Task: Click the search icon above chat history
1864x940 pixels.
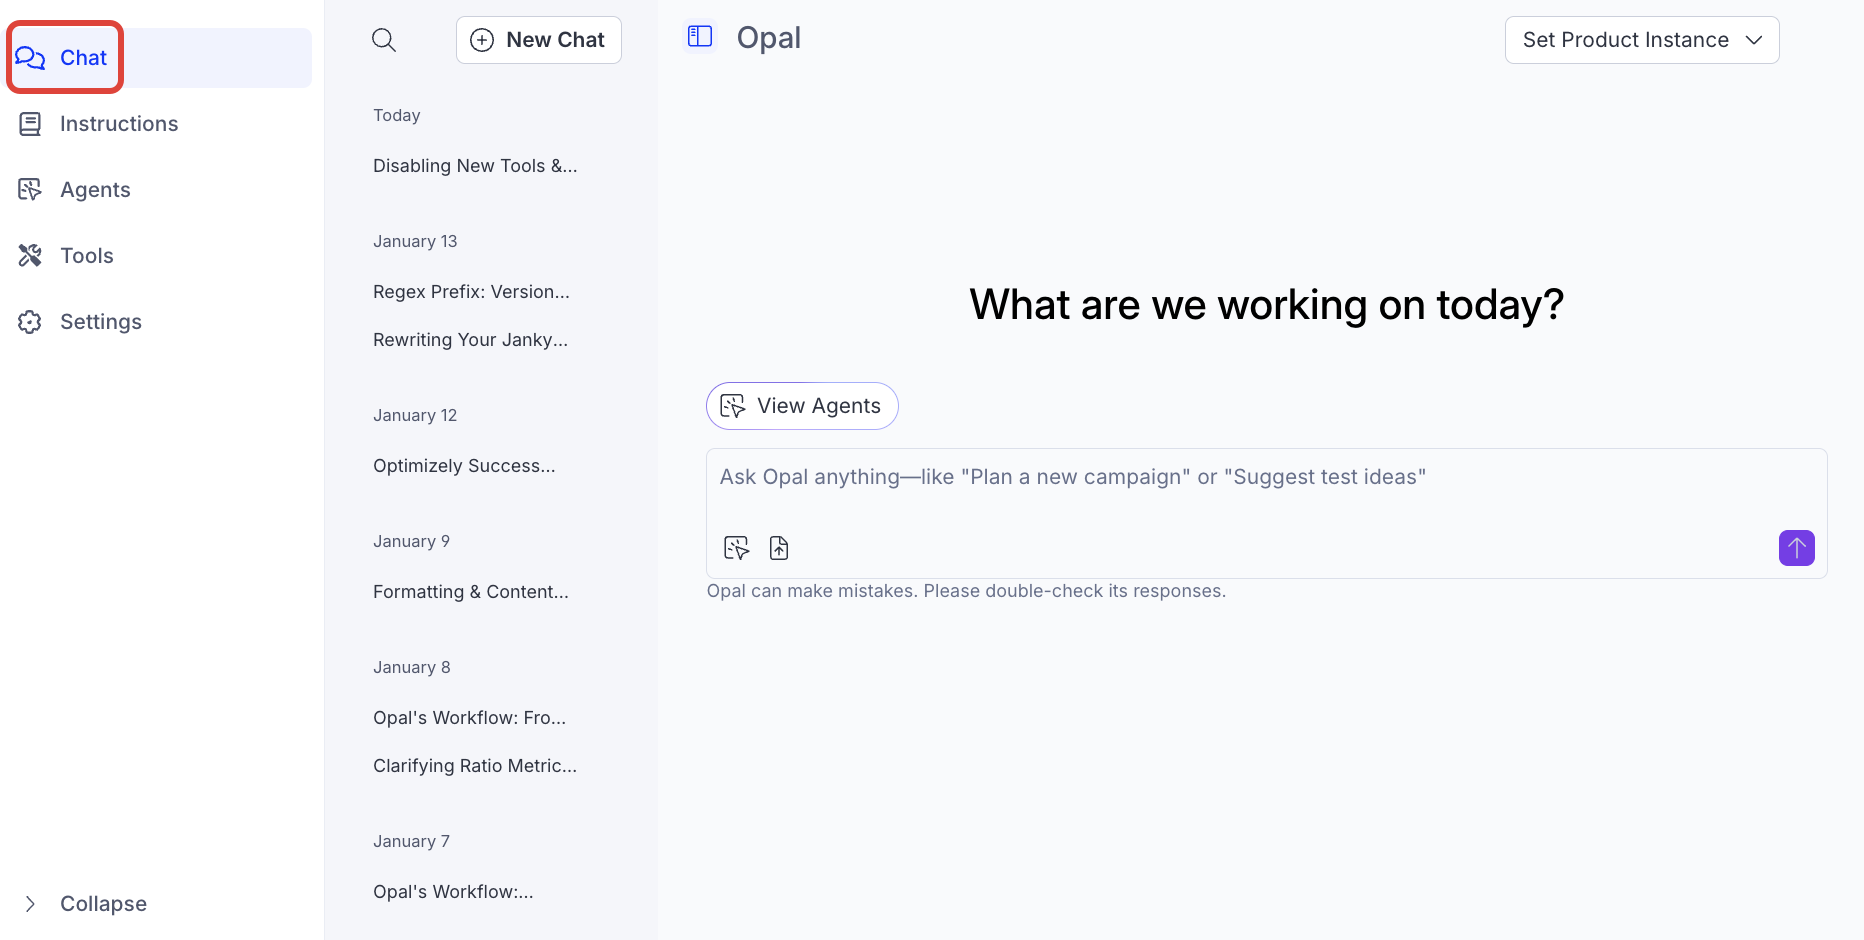Action: coord(384,40)
